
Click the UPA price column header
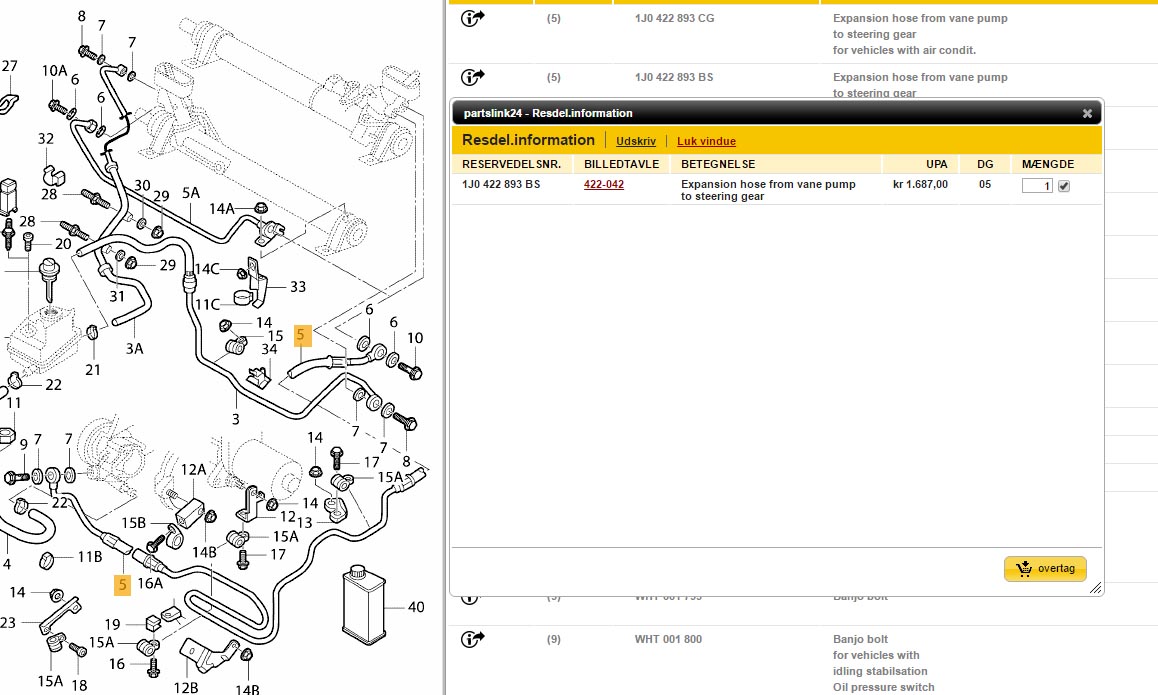[936, 164]
